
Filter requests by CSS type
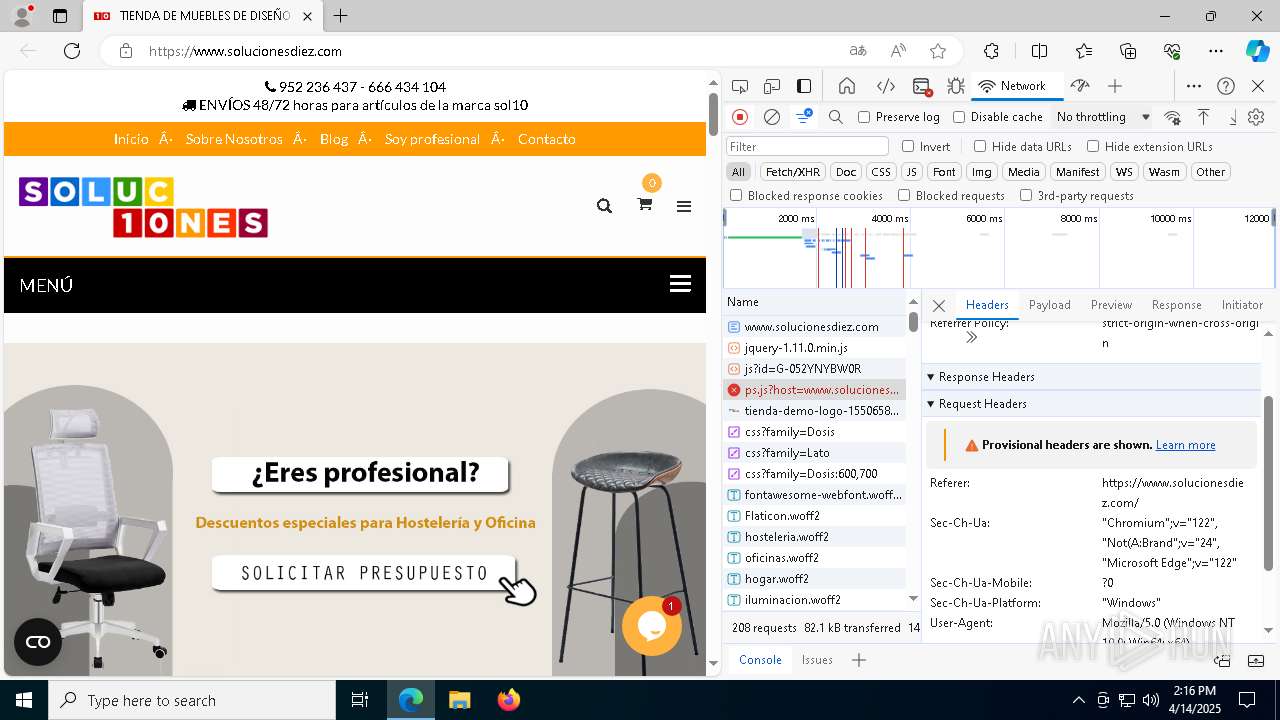coord(880,172)
